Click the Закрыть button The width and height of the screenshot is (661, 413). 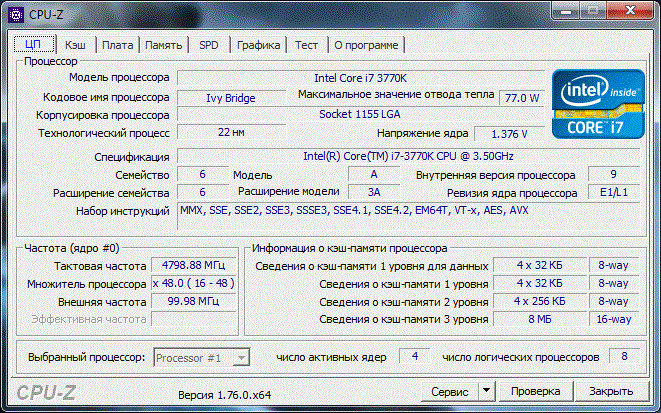tap(611, 391)
